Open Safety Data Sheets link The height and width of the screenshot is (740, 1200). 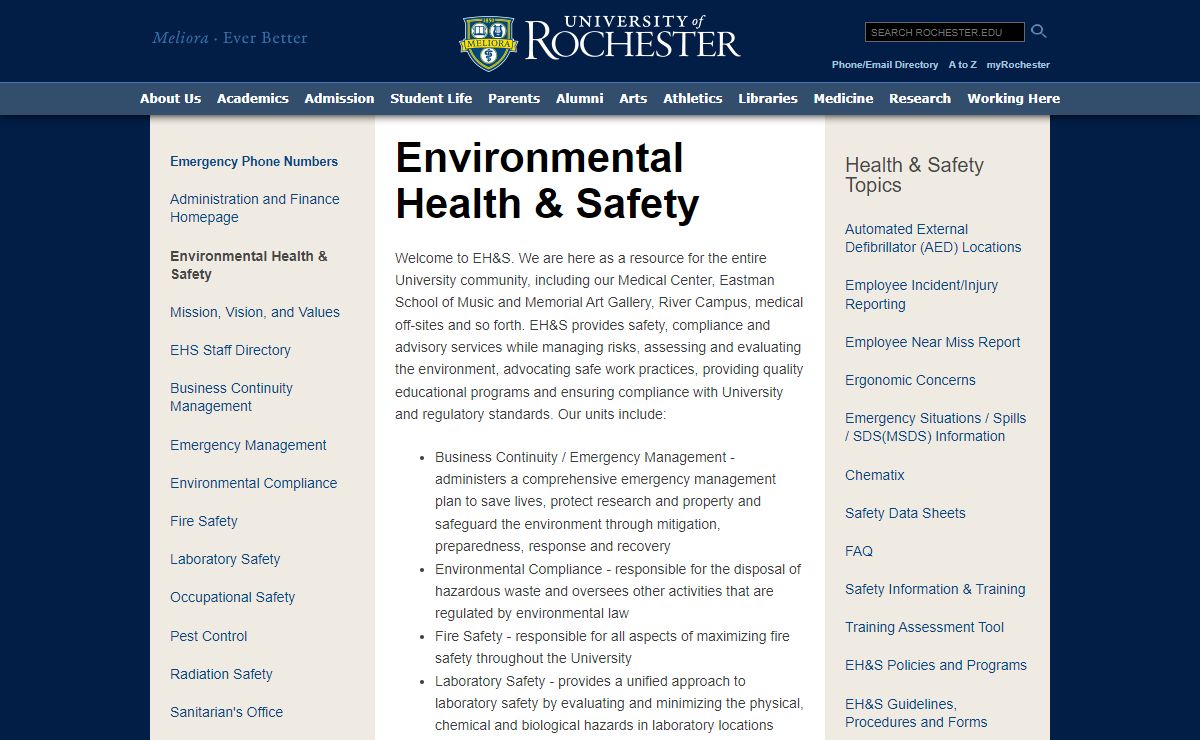[905, 513]
